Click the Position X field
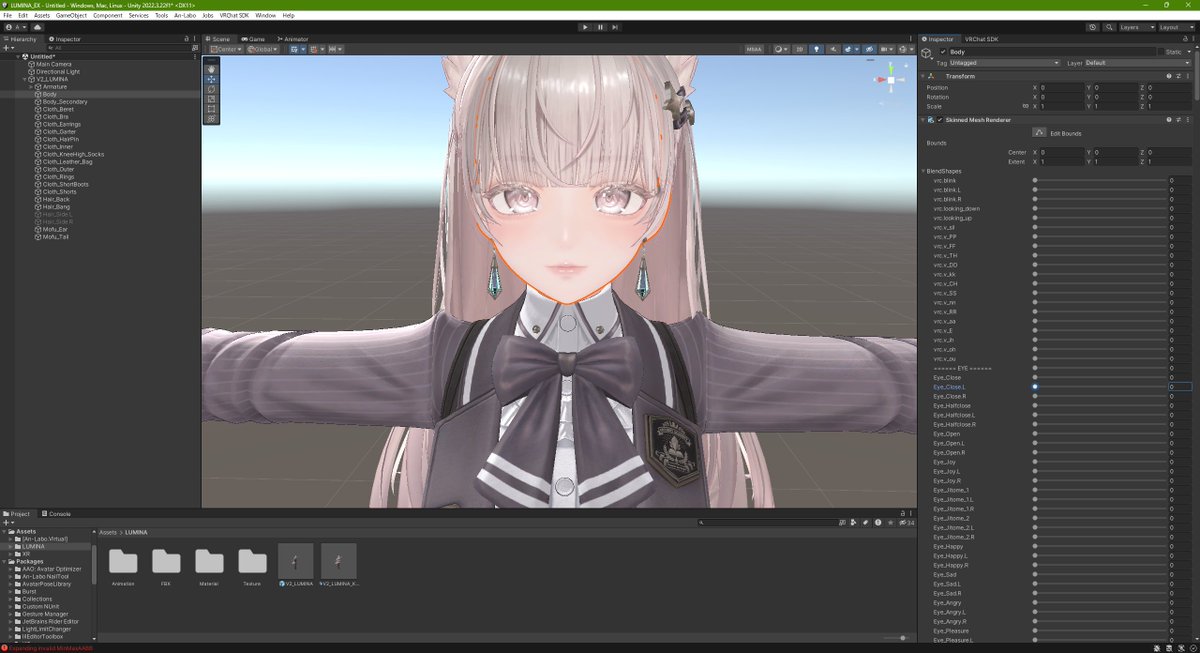1200x653 pixels. (1061, 87)
